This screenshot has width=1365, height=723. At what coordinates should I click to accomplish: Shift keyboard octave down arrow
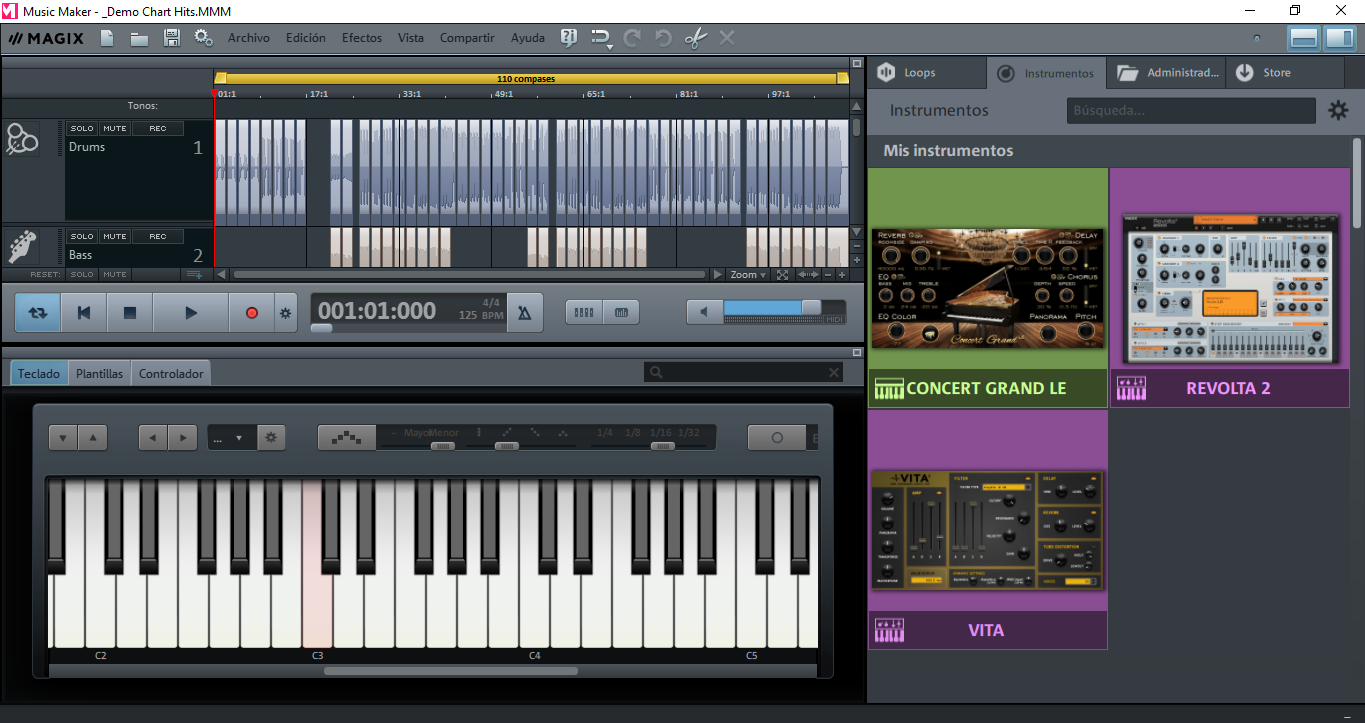click(x=63, y=437)
